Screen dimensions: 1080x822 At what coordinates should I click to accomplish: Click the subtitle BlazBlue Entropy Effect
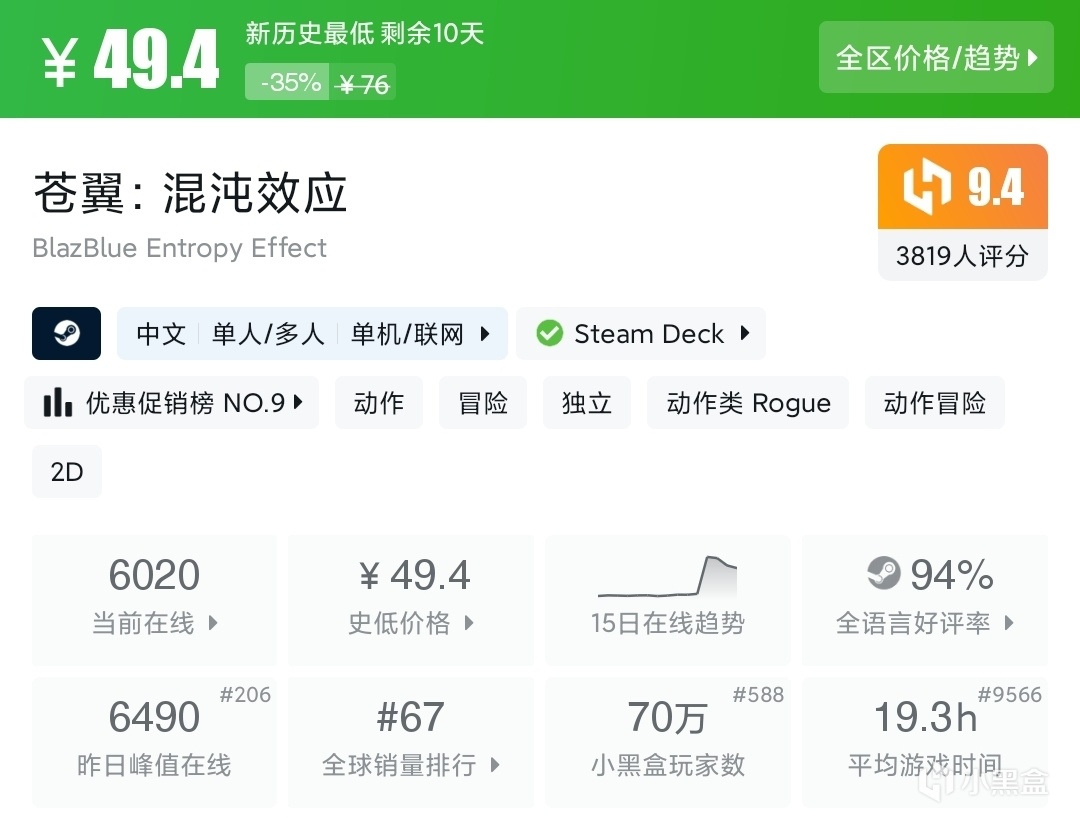pos(180,248)
